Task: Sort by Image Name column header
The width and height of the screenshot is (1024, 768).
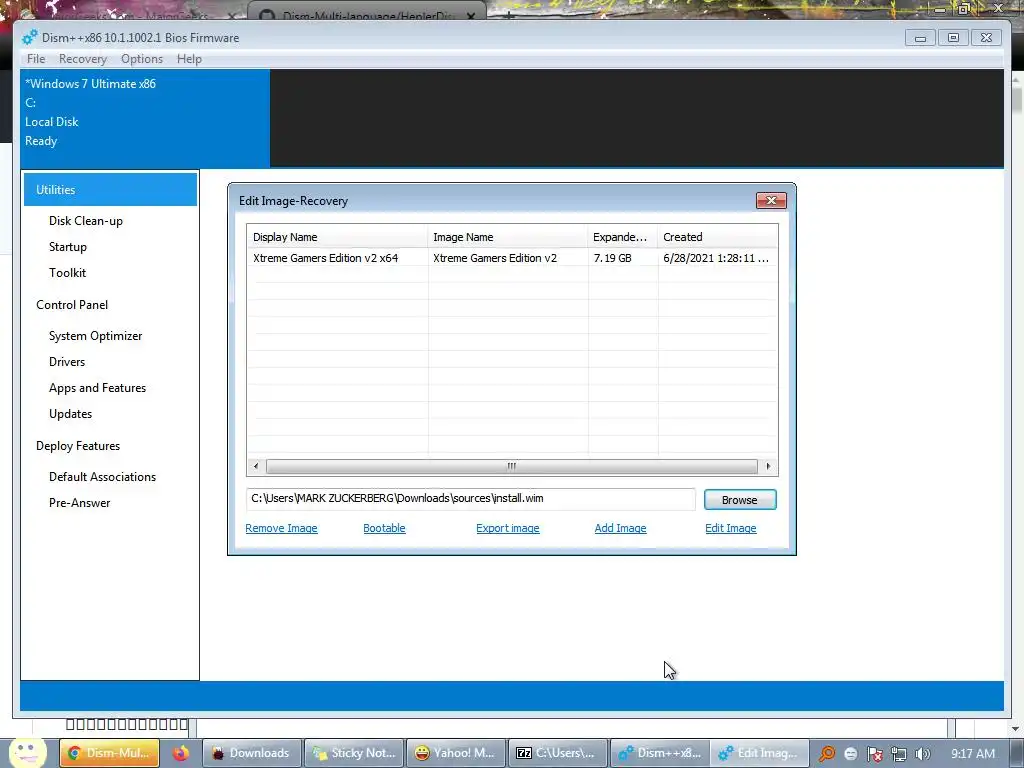Action: [x=507, y=237]
